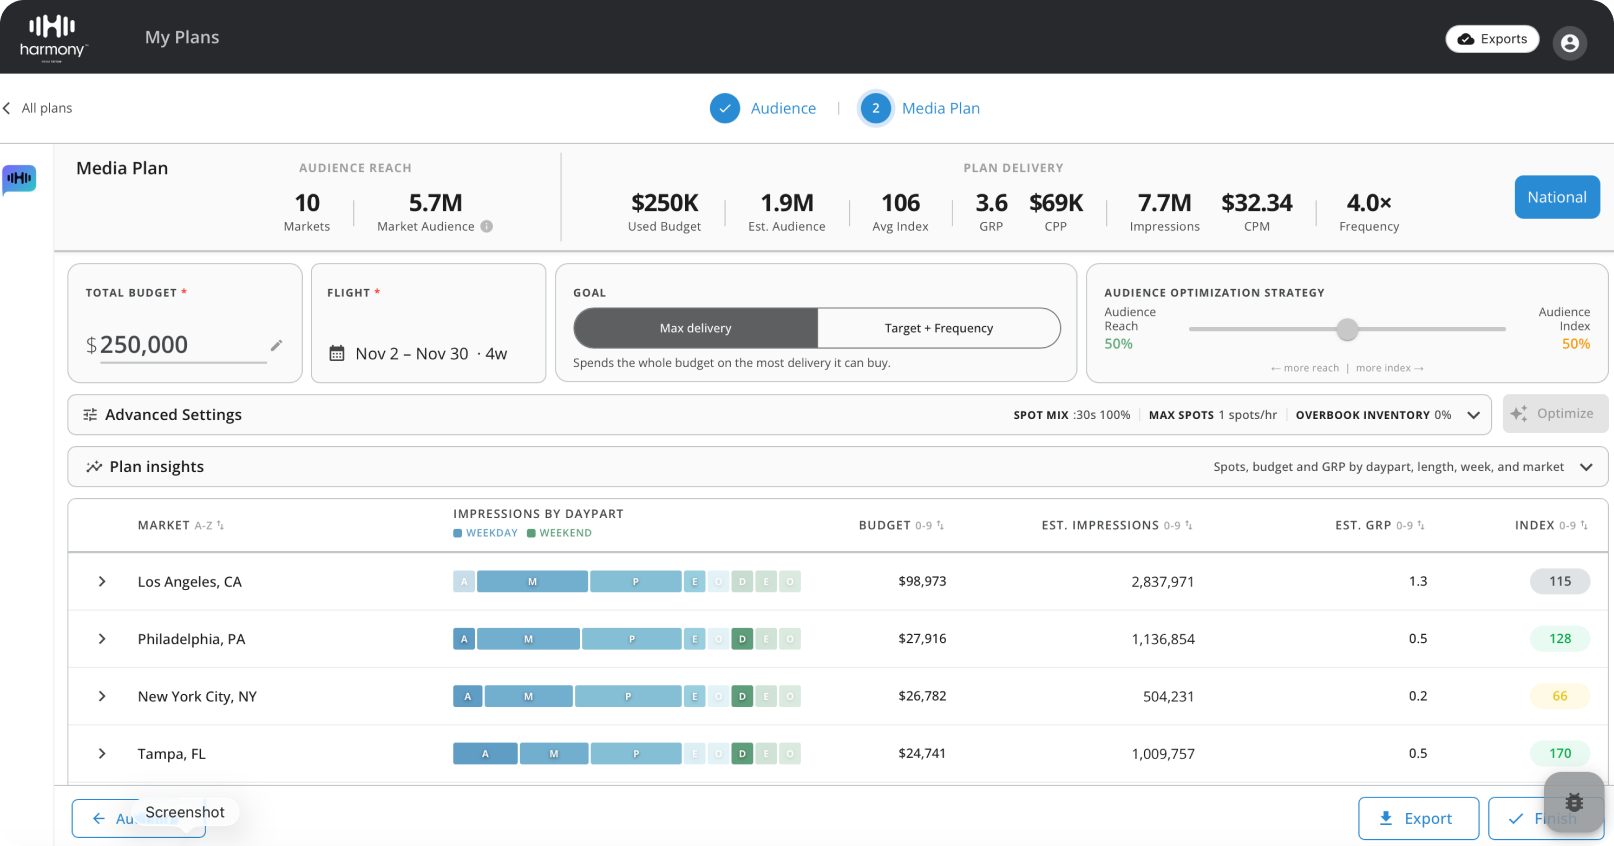The width and height of the screenshot is (1614, 846).
Task: Expand the Los Angeles, CA row
Action: (102, 581)
